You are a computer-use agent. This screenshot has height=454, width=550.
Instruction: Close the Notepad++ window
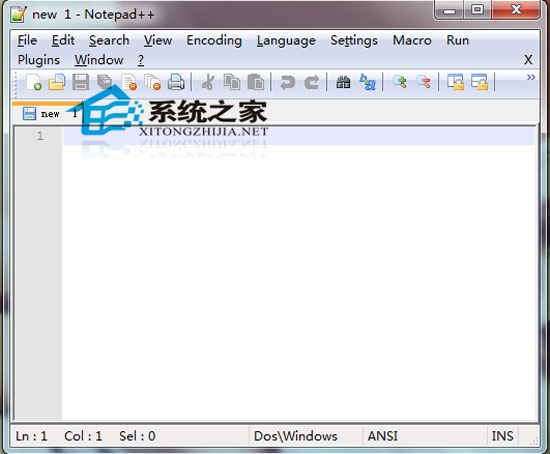pos(516,10)
